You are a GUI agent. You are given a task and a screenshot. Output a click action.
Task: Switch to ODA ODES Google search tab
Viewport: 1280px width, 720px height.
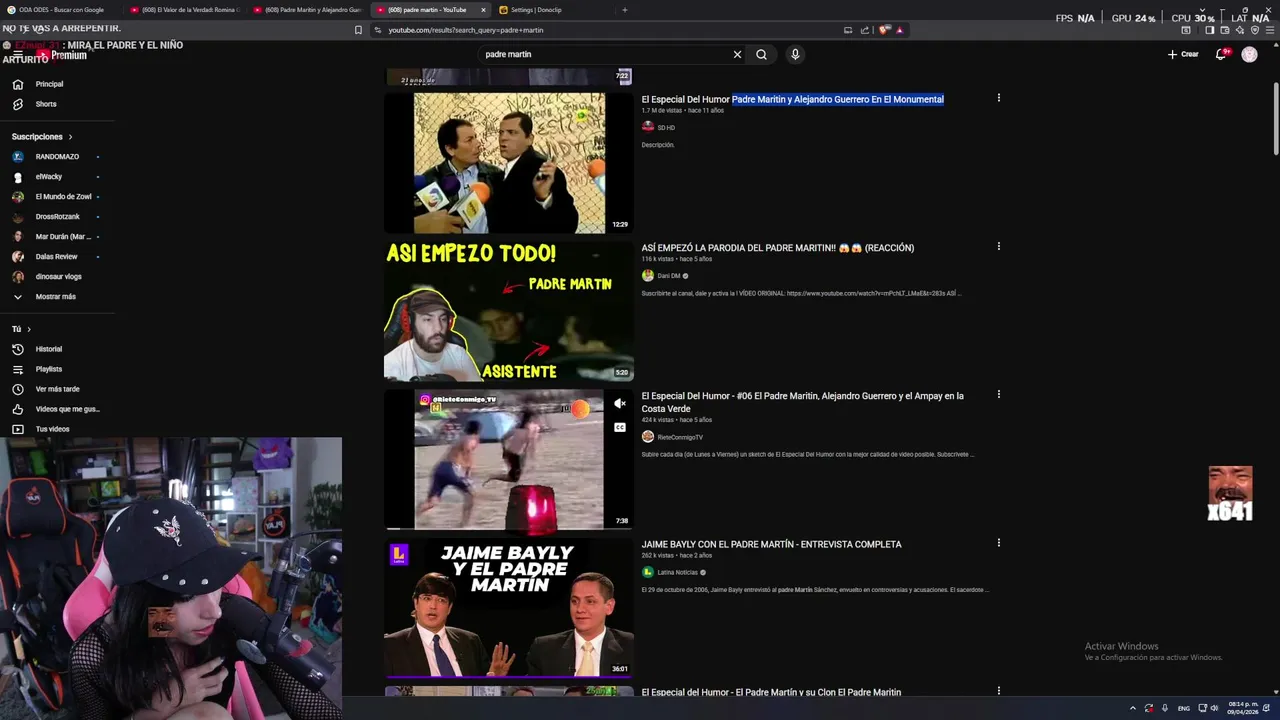[62, 10]
